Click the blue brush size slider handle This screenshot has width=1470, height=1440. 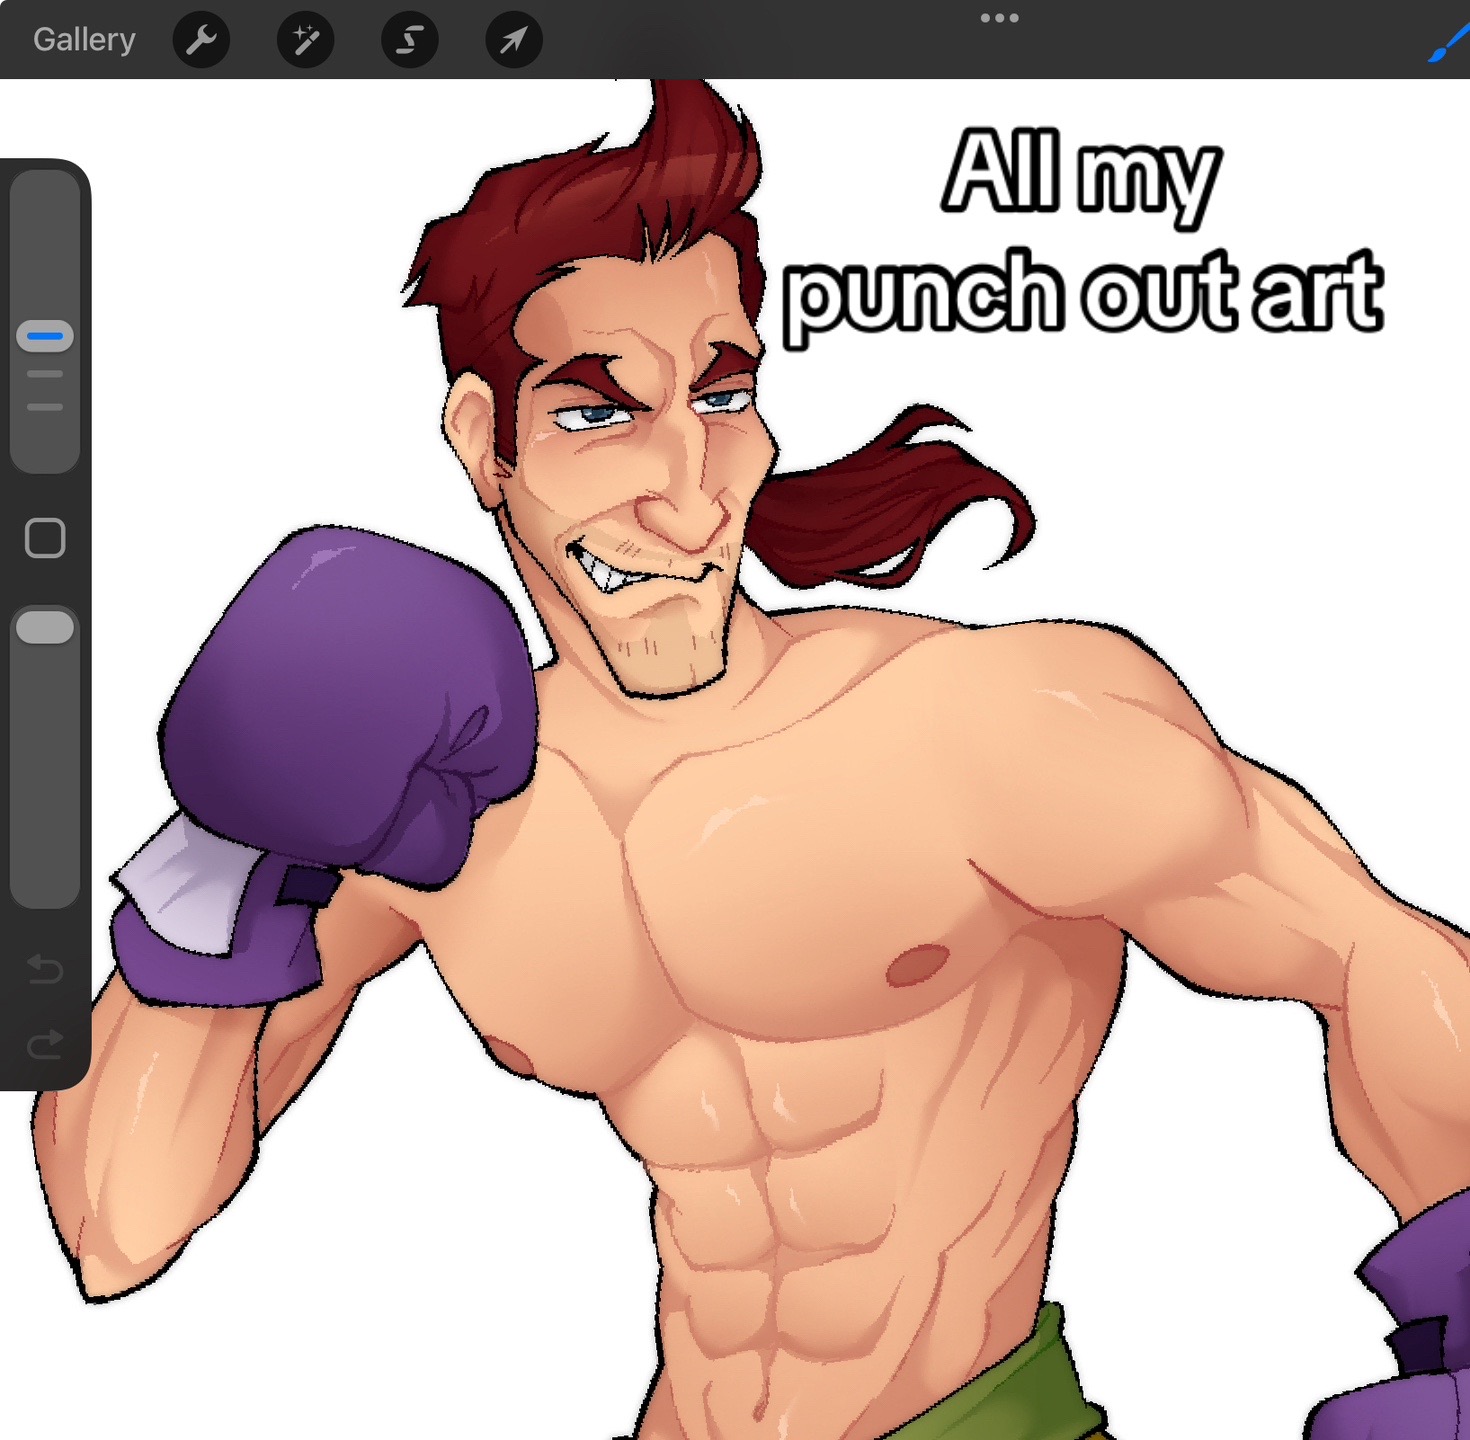coord(45,336)
